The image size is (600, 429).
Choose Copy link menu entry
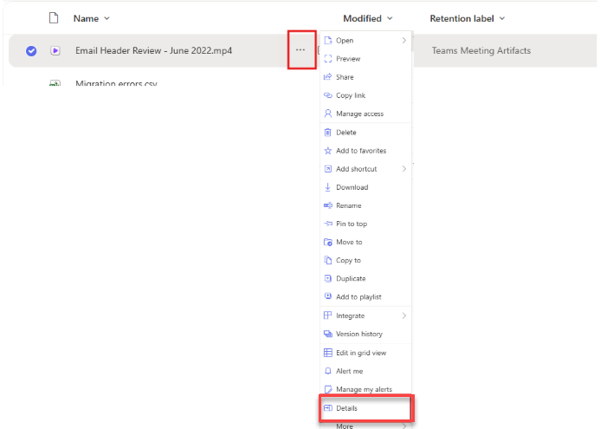tap(365, 95)
